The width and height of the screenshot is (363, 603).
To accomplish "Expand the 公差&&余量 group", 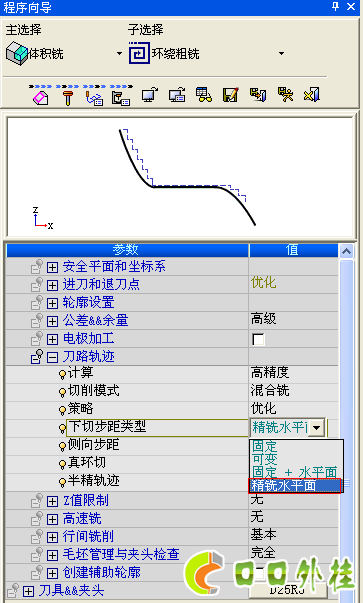I will coord(52,321).
